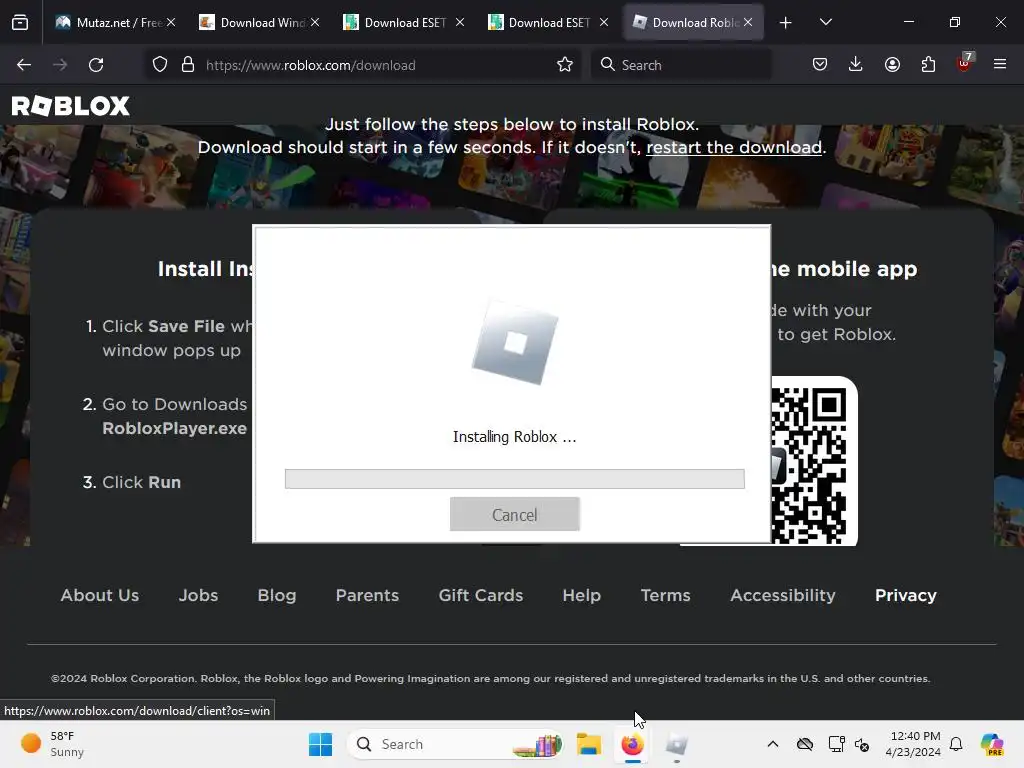Open the tracking protection shield icon
Viewport: 1024px width, 768px height.
160,65
